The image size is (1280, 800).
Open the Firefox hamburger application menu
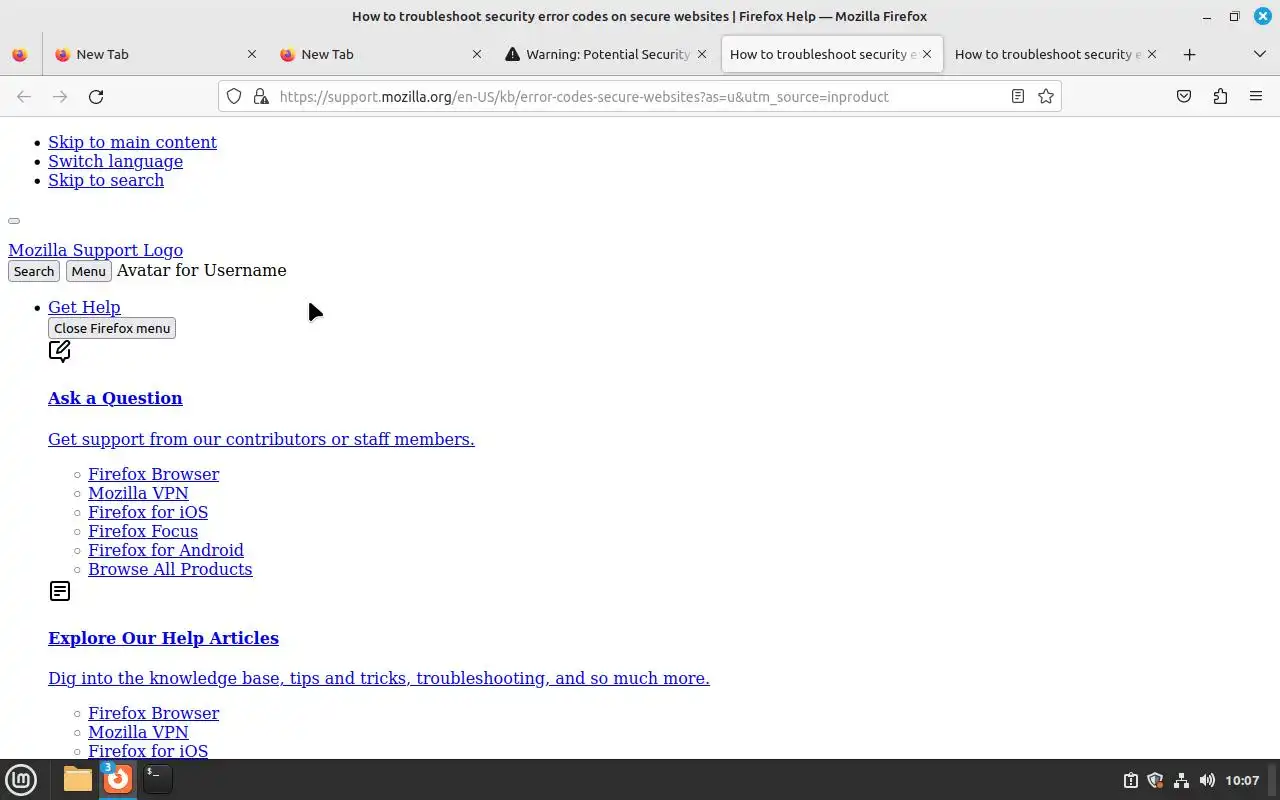pos(1256,96)
